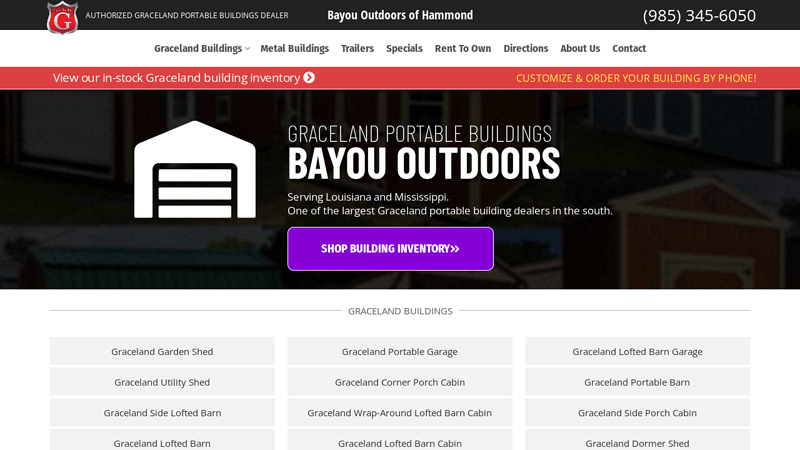Screen dimensions: 800x450
Task: Open Graceland Corner Porch Cabin
Action: (x=399, y=382)
